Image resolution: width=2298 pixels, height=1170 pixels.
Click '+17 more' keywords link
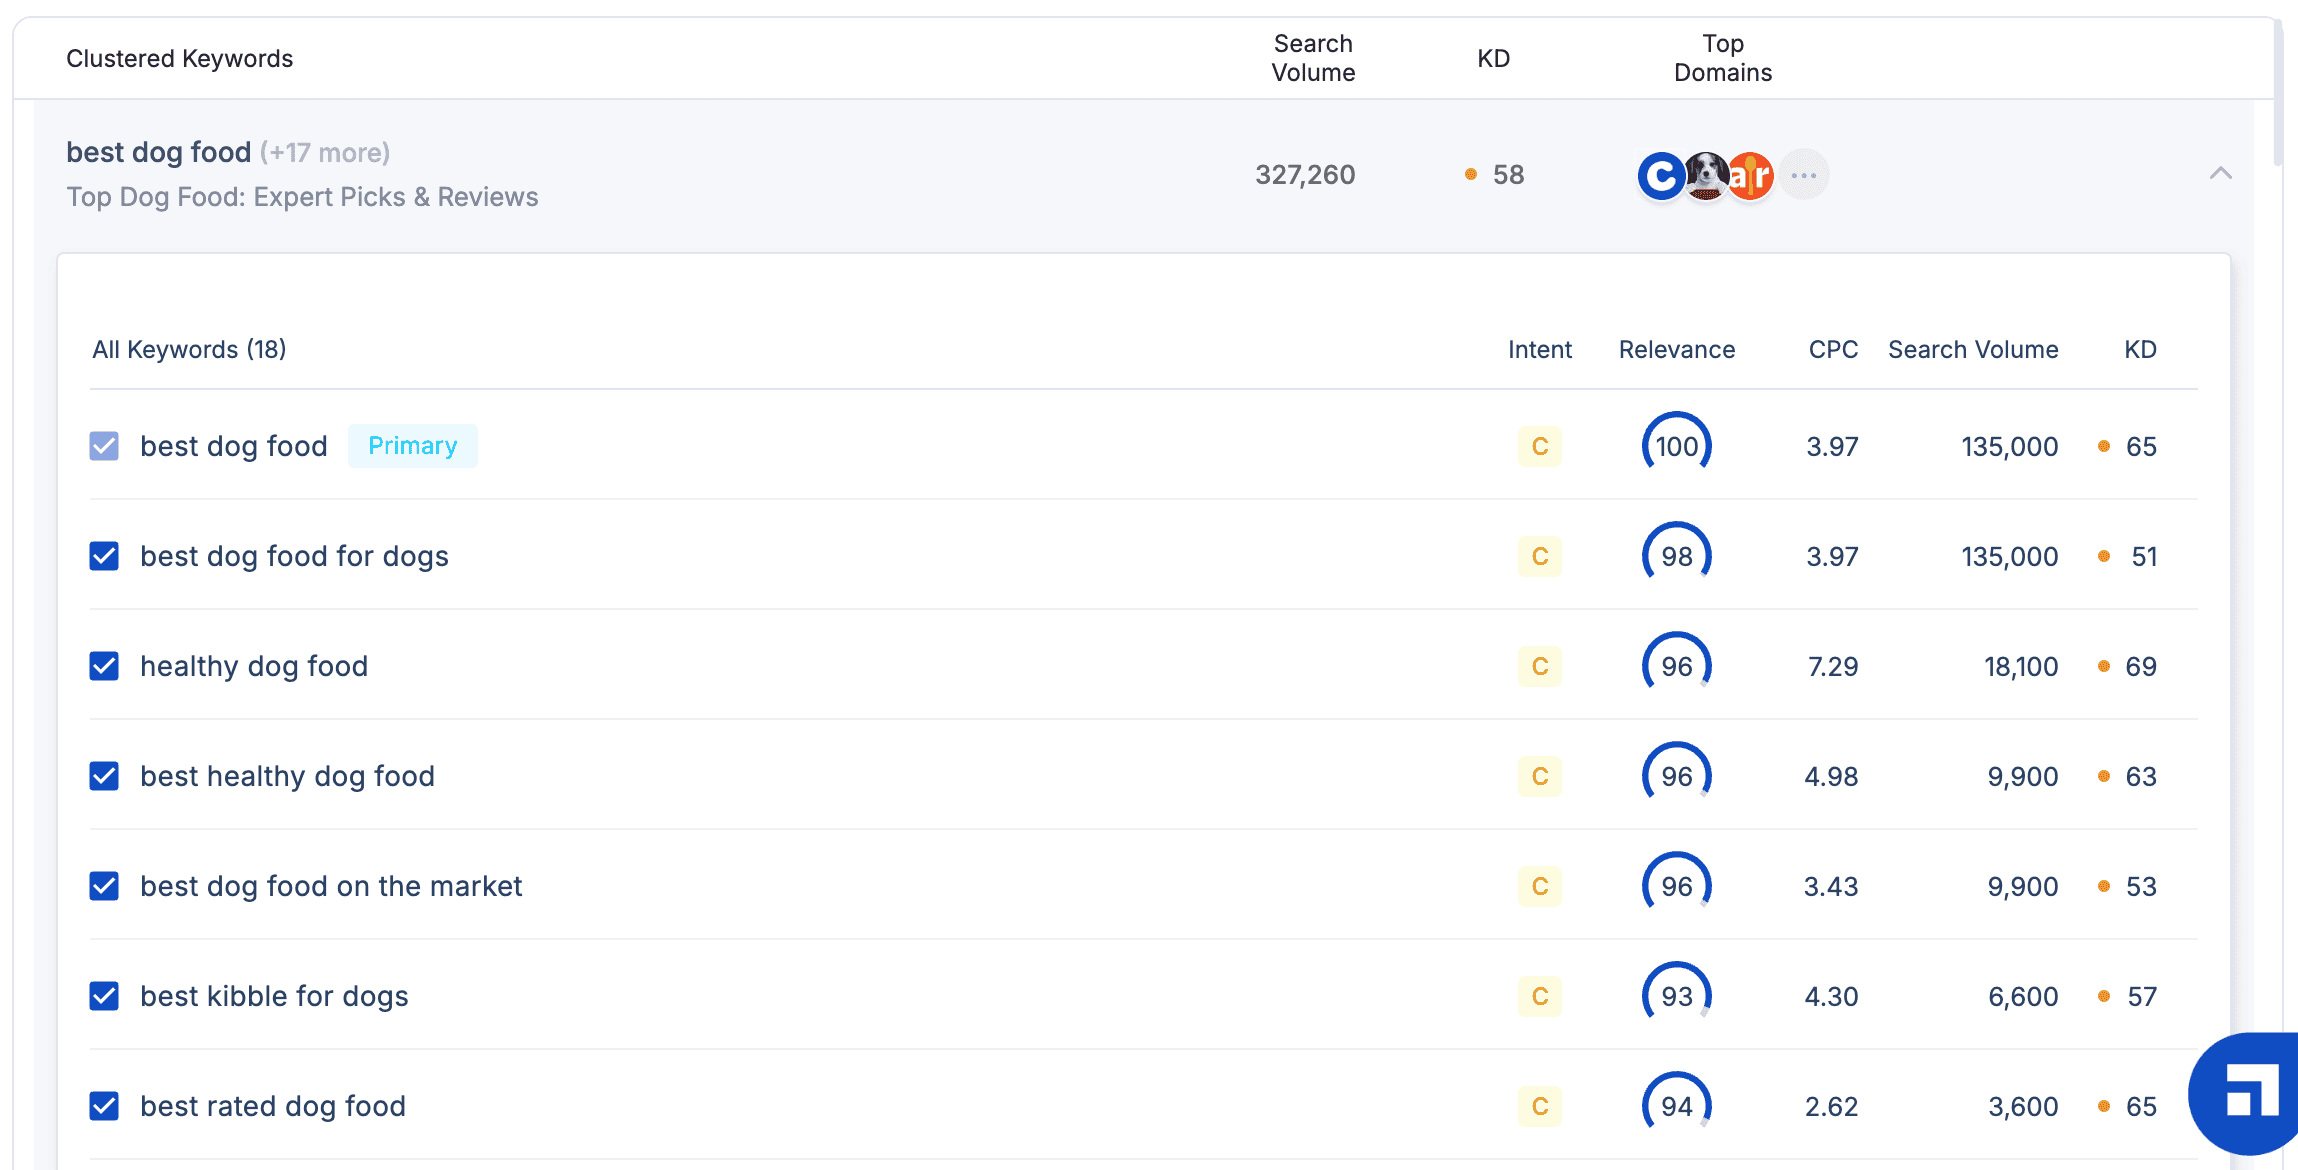click(325, 153)
